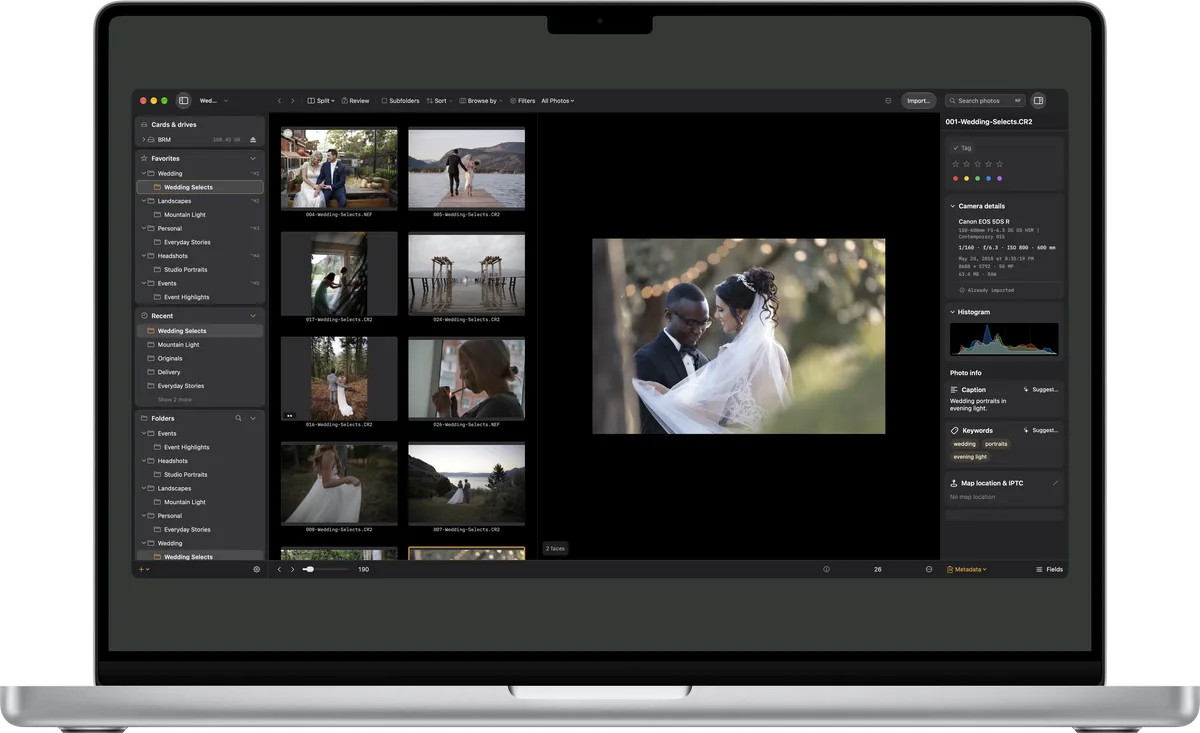Viewport: 1200px width, 733px height.
Task: Open the Metadata dropdown in bottom bar
Action: pos(967,569)
